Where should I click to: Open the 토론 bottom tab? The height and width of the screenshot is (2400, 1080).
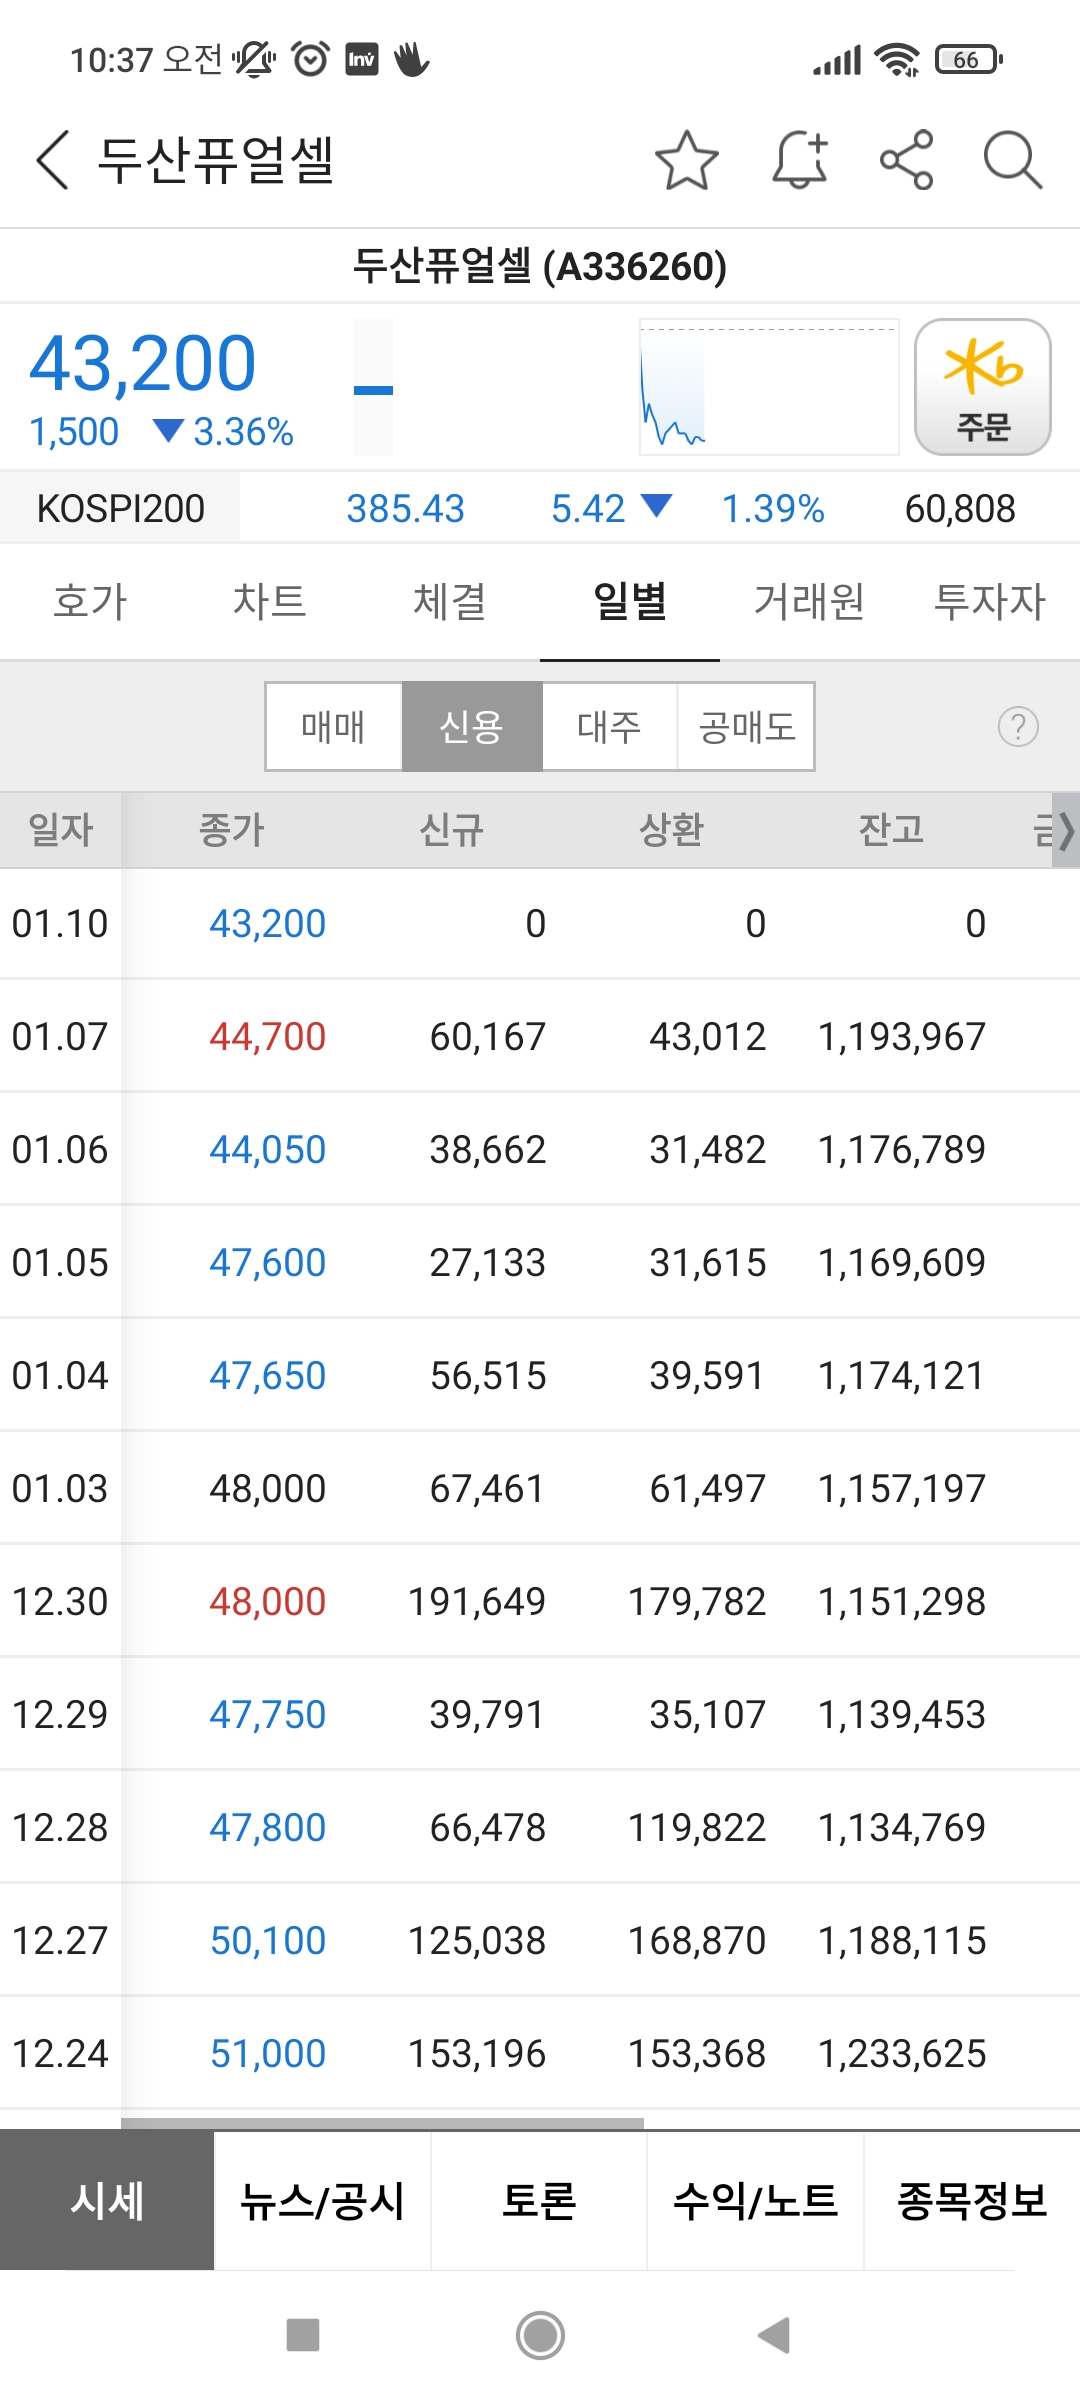click(x=539, y=2200)
